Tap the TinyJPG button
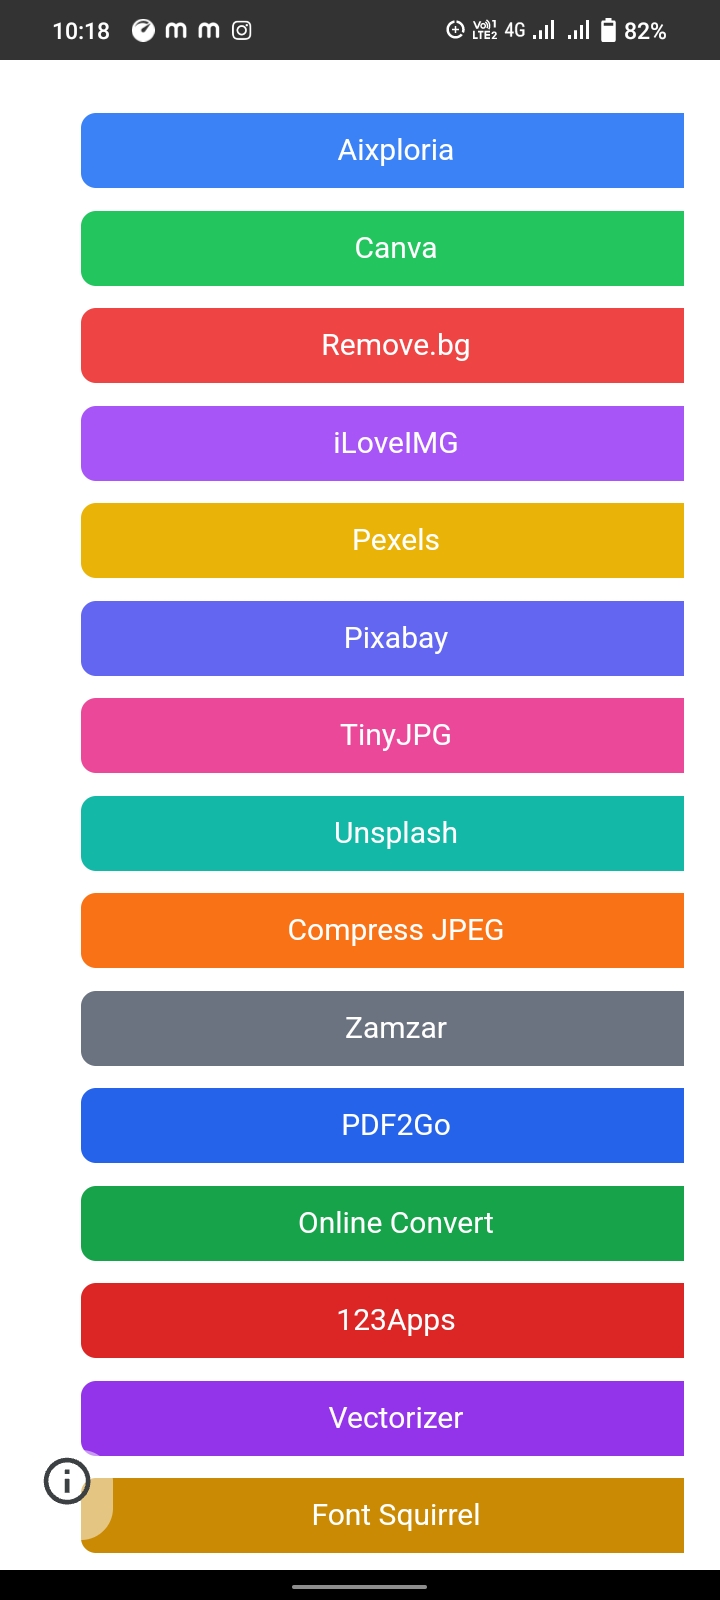This screenshot has height=1600, width=720. click(395, 735)
